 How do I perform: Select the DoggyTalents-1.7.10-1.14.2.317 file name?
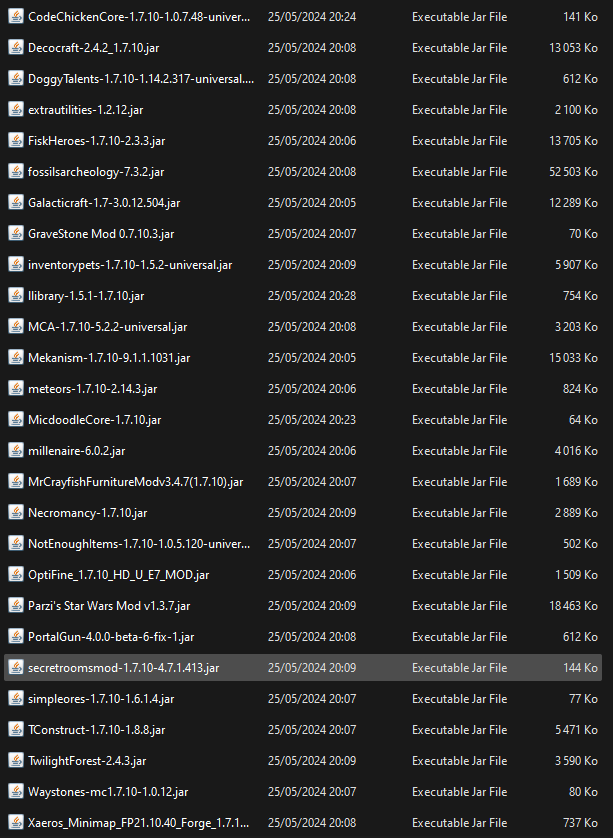(x=141, y=79)
